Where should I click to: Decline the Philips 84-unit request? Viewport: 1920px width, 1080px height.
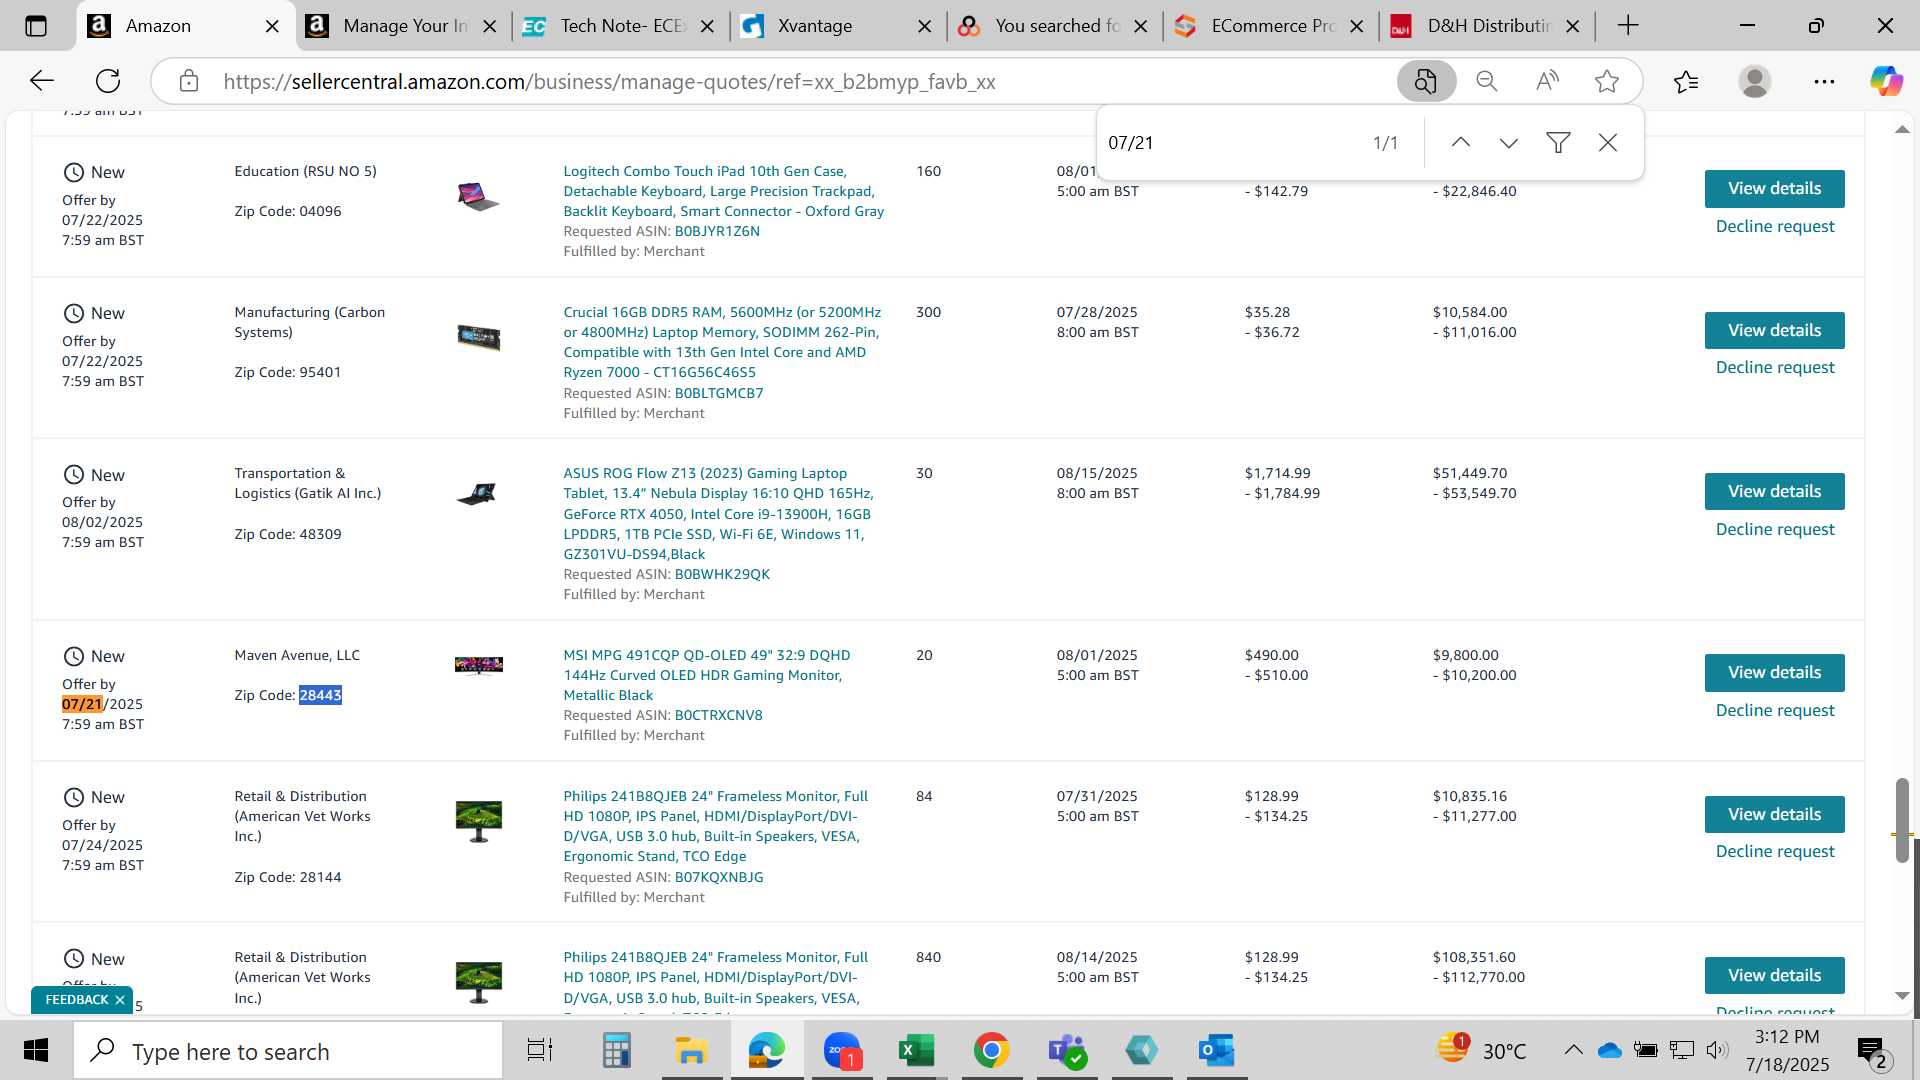(1775, 852)
